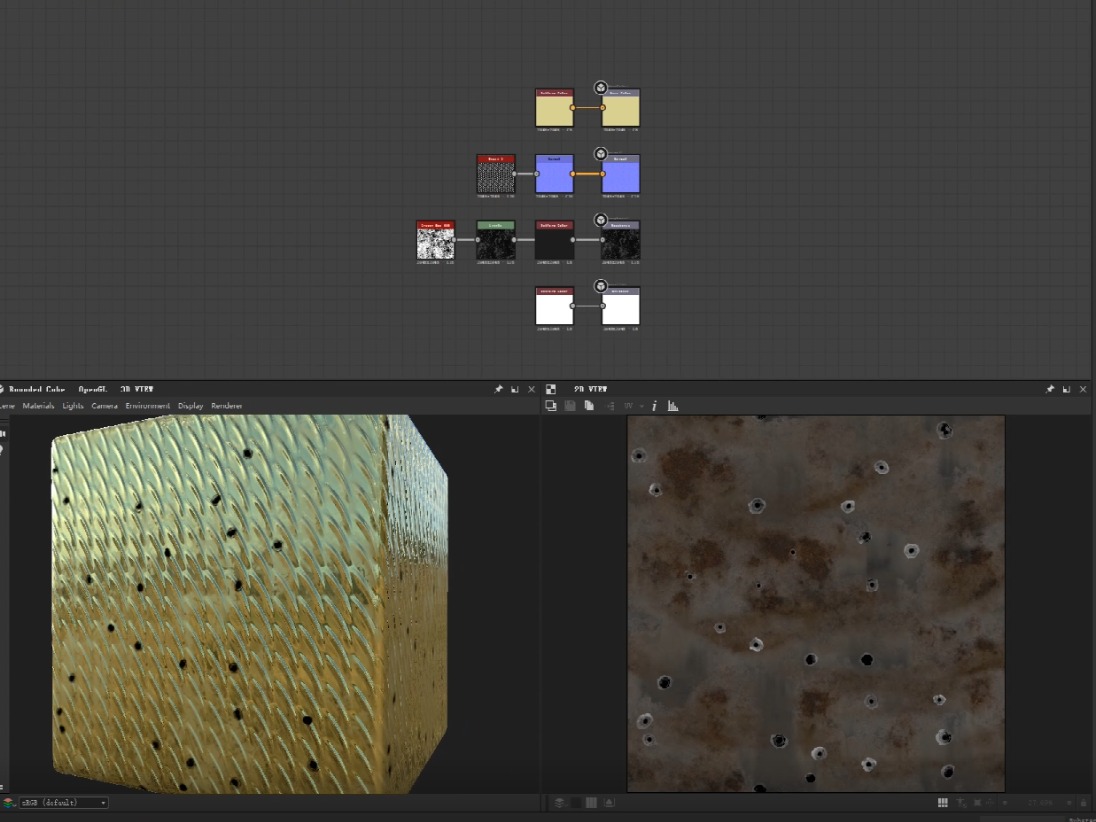Toggle the pin on the 3D VIEW panel
This screenshot has height=822, width=1096.
click(498, 389)
